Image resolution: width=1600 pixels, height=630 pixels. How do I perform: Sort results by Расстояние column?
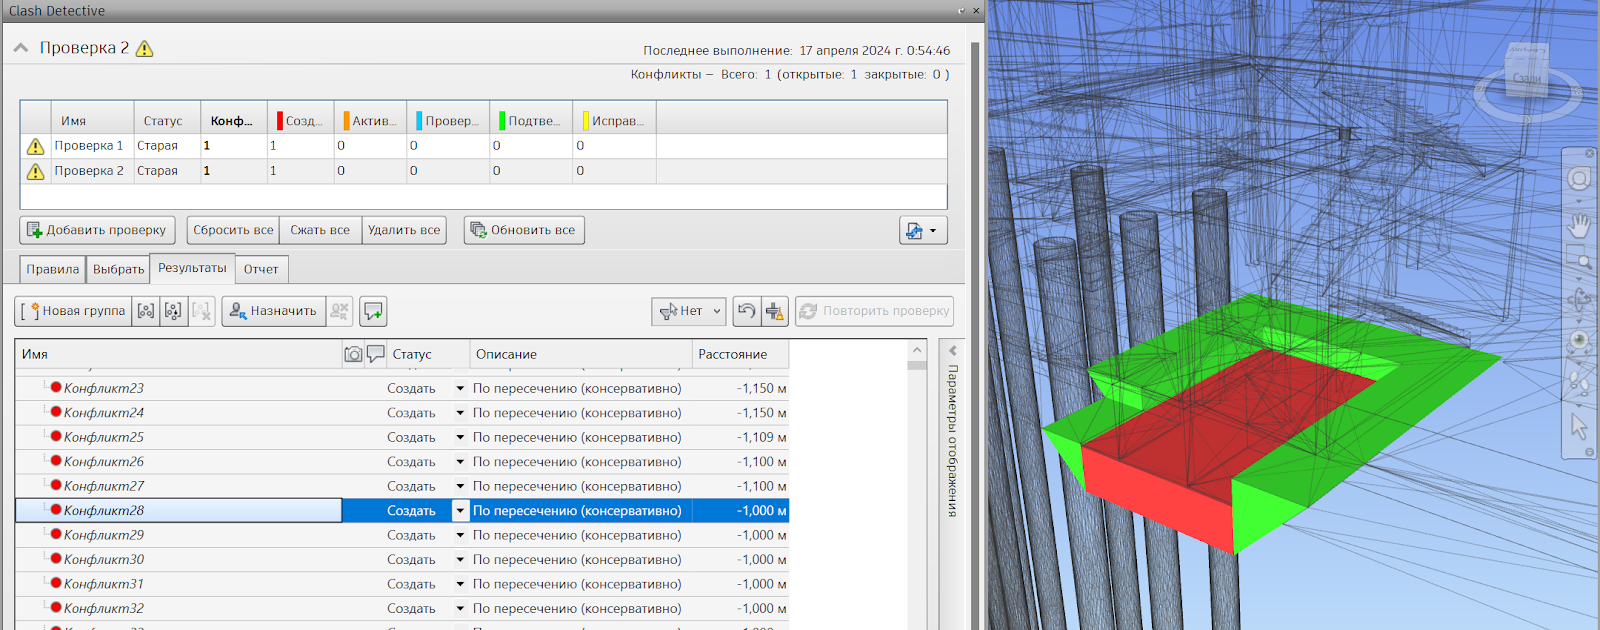coord(740,354)
